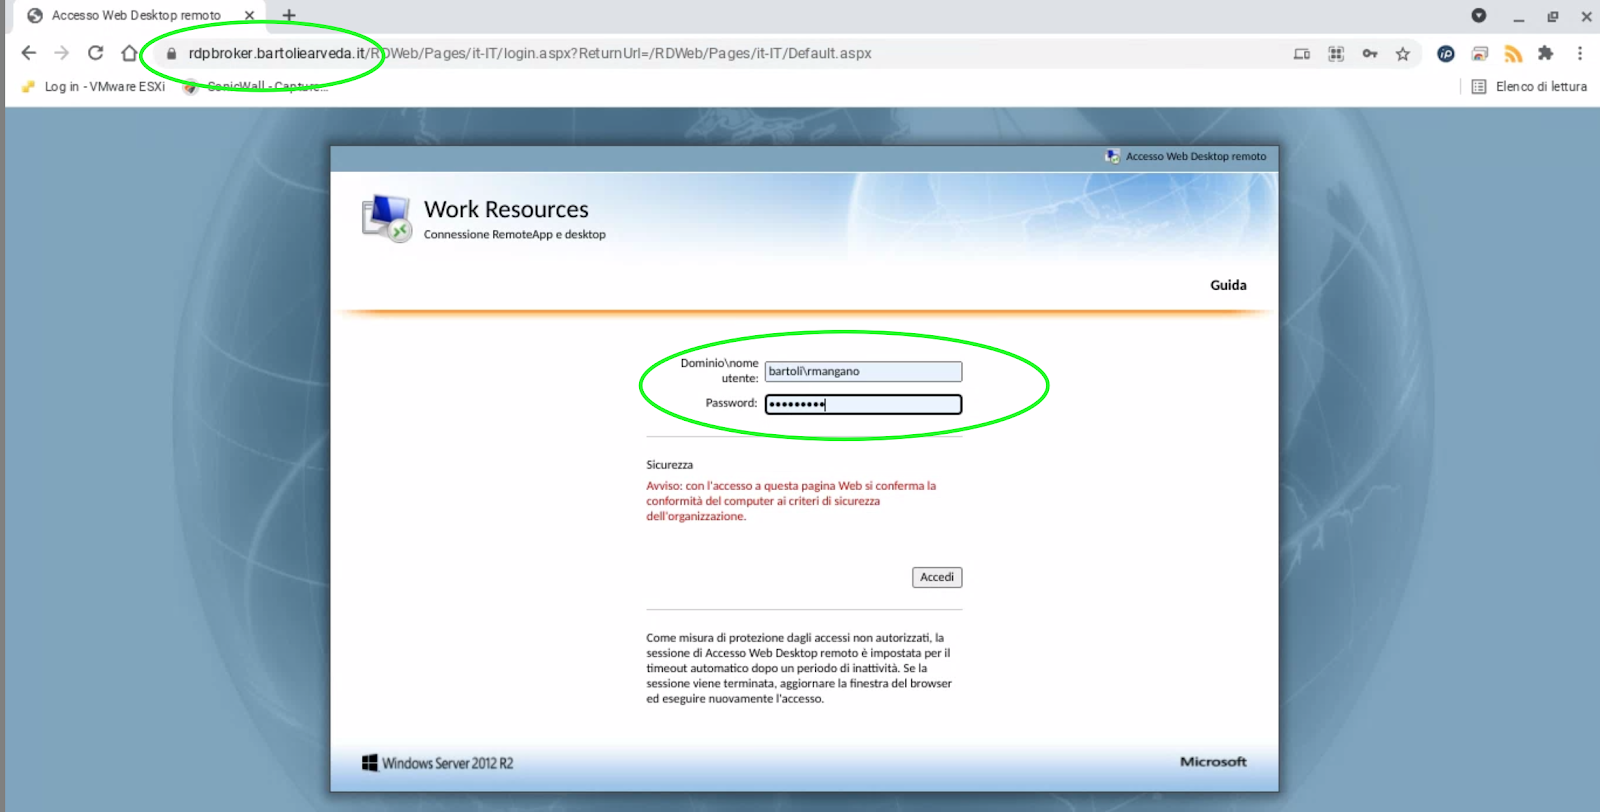Restore down the browser window

click(x=1552, y=16)
